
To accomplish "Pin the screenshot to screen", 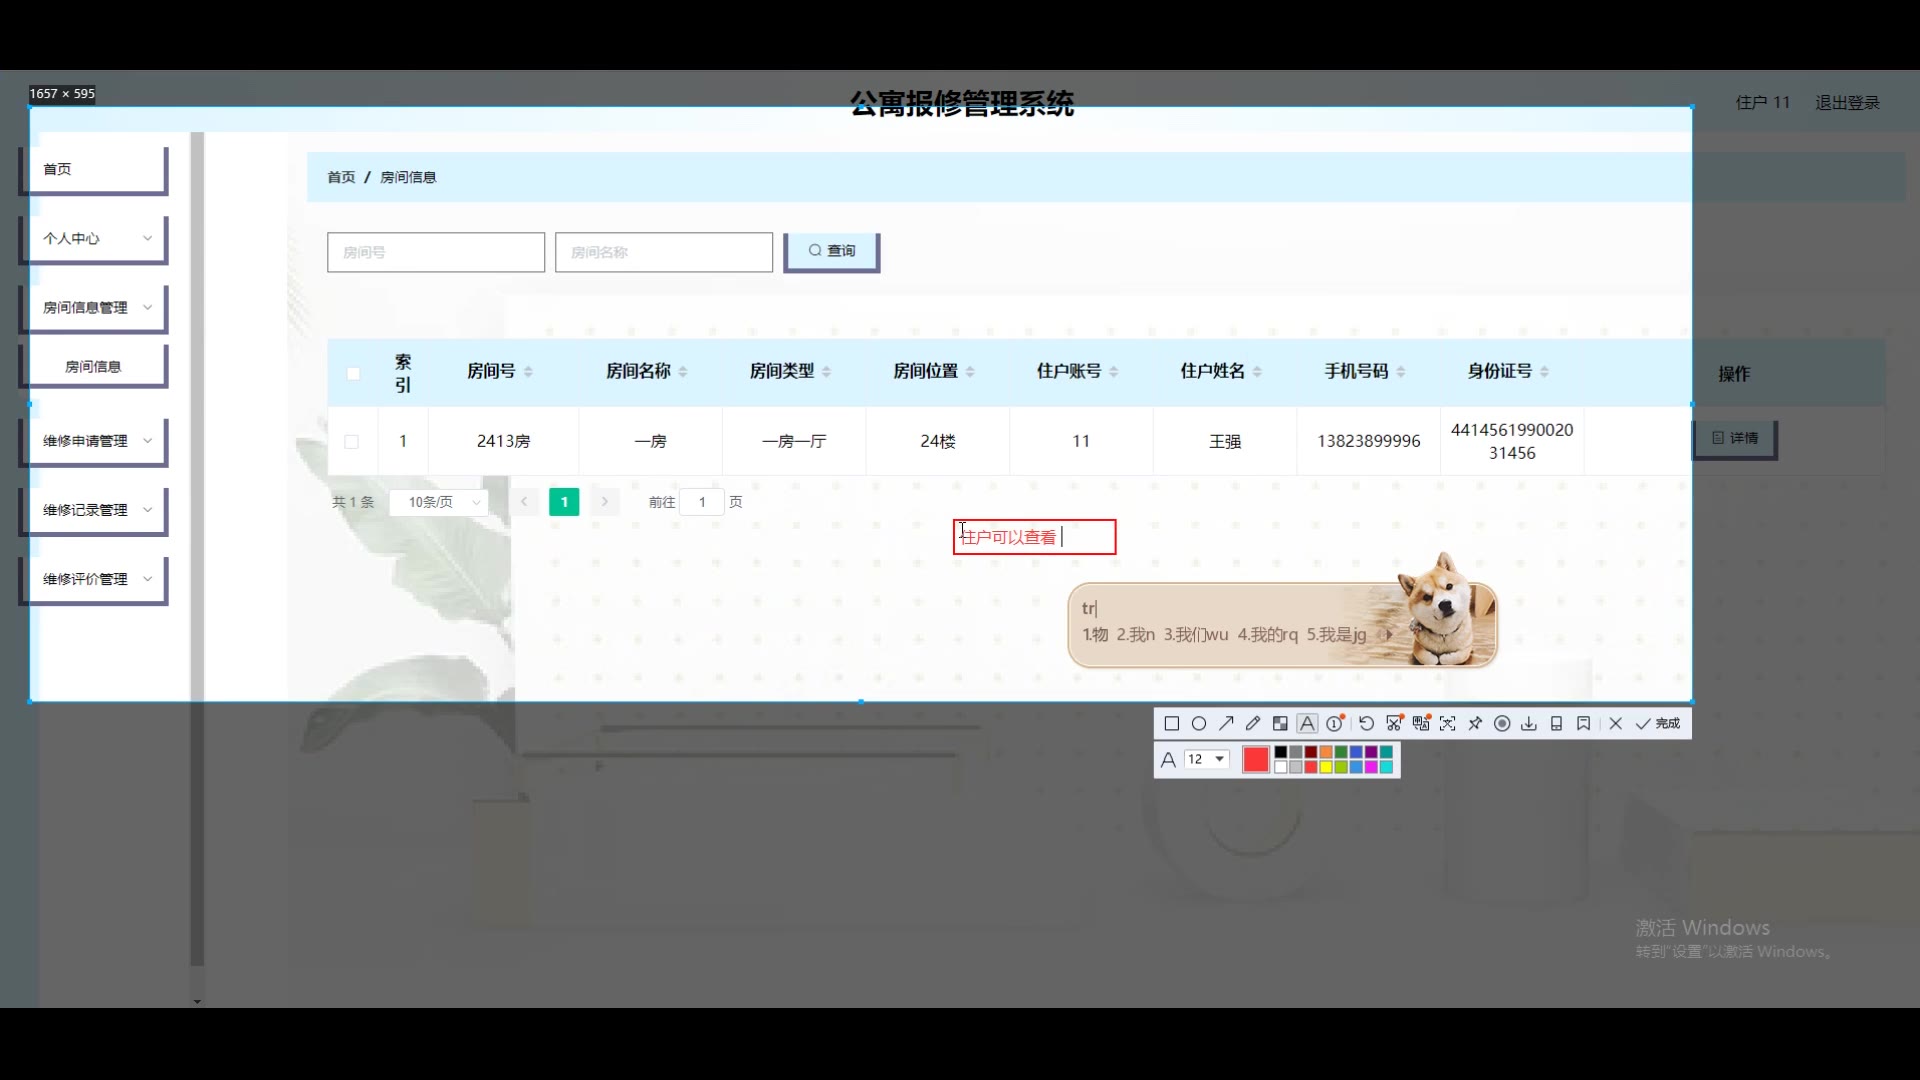I will [1475, 724].
